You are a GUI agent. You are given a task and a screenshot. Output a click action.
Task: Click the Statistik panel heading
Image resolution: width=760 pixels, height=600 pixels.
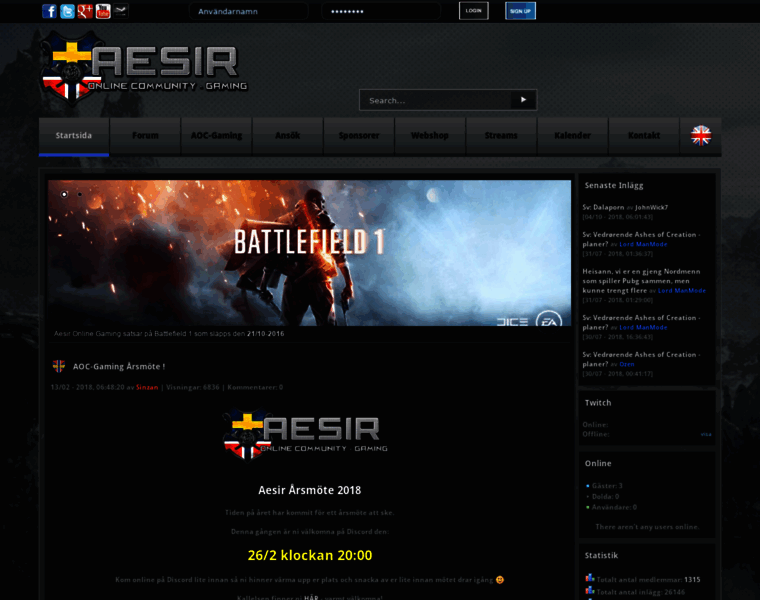pos(601,555)
